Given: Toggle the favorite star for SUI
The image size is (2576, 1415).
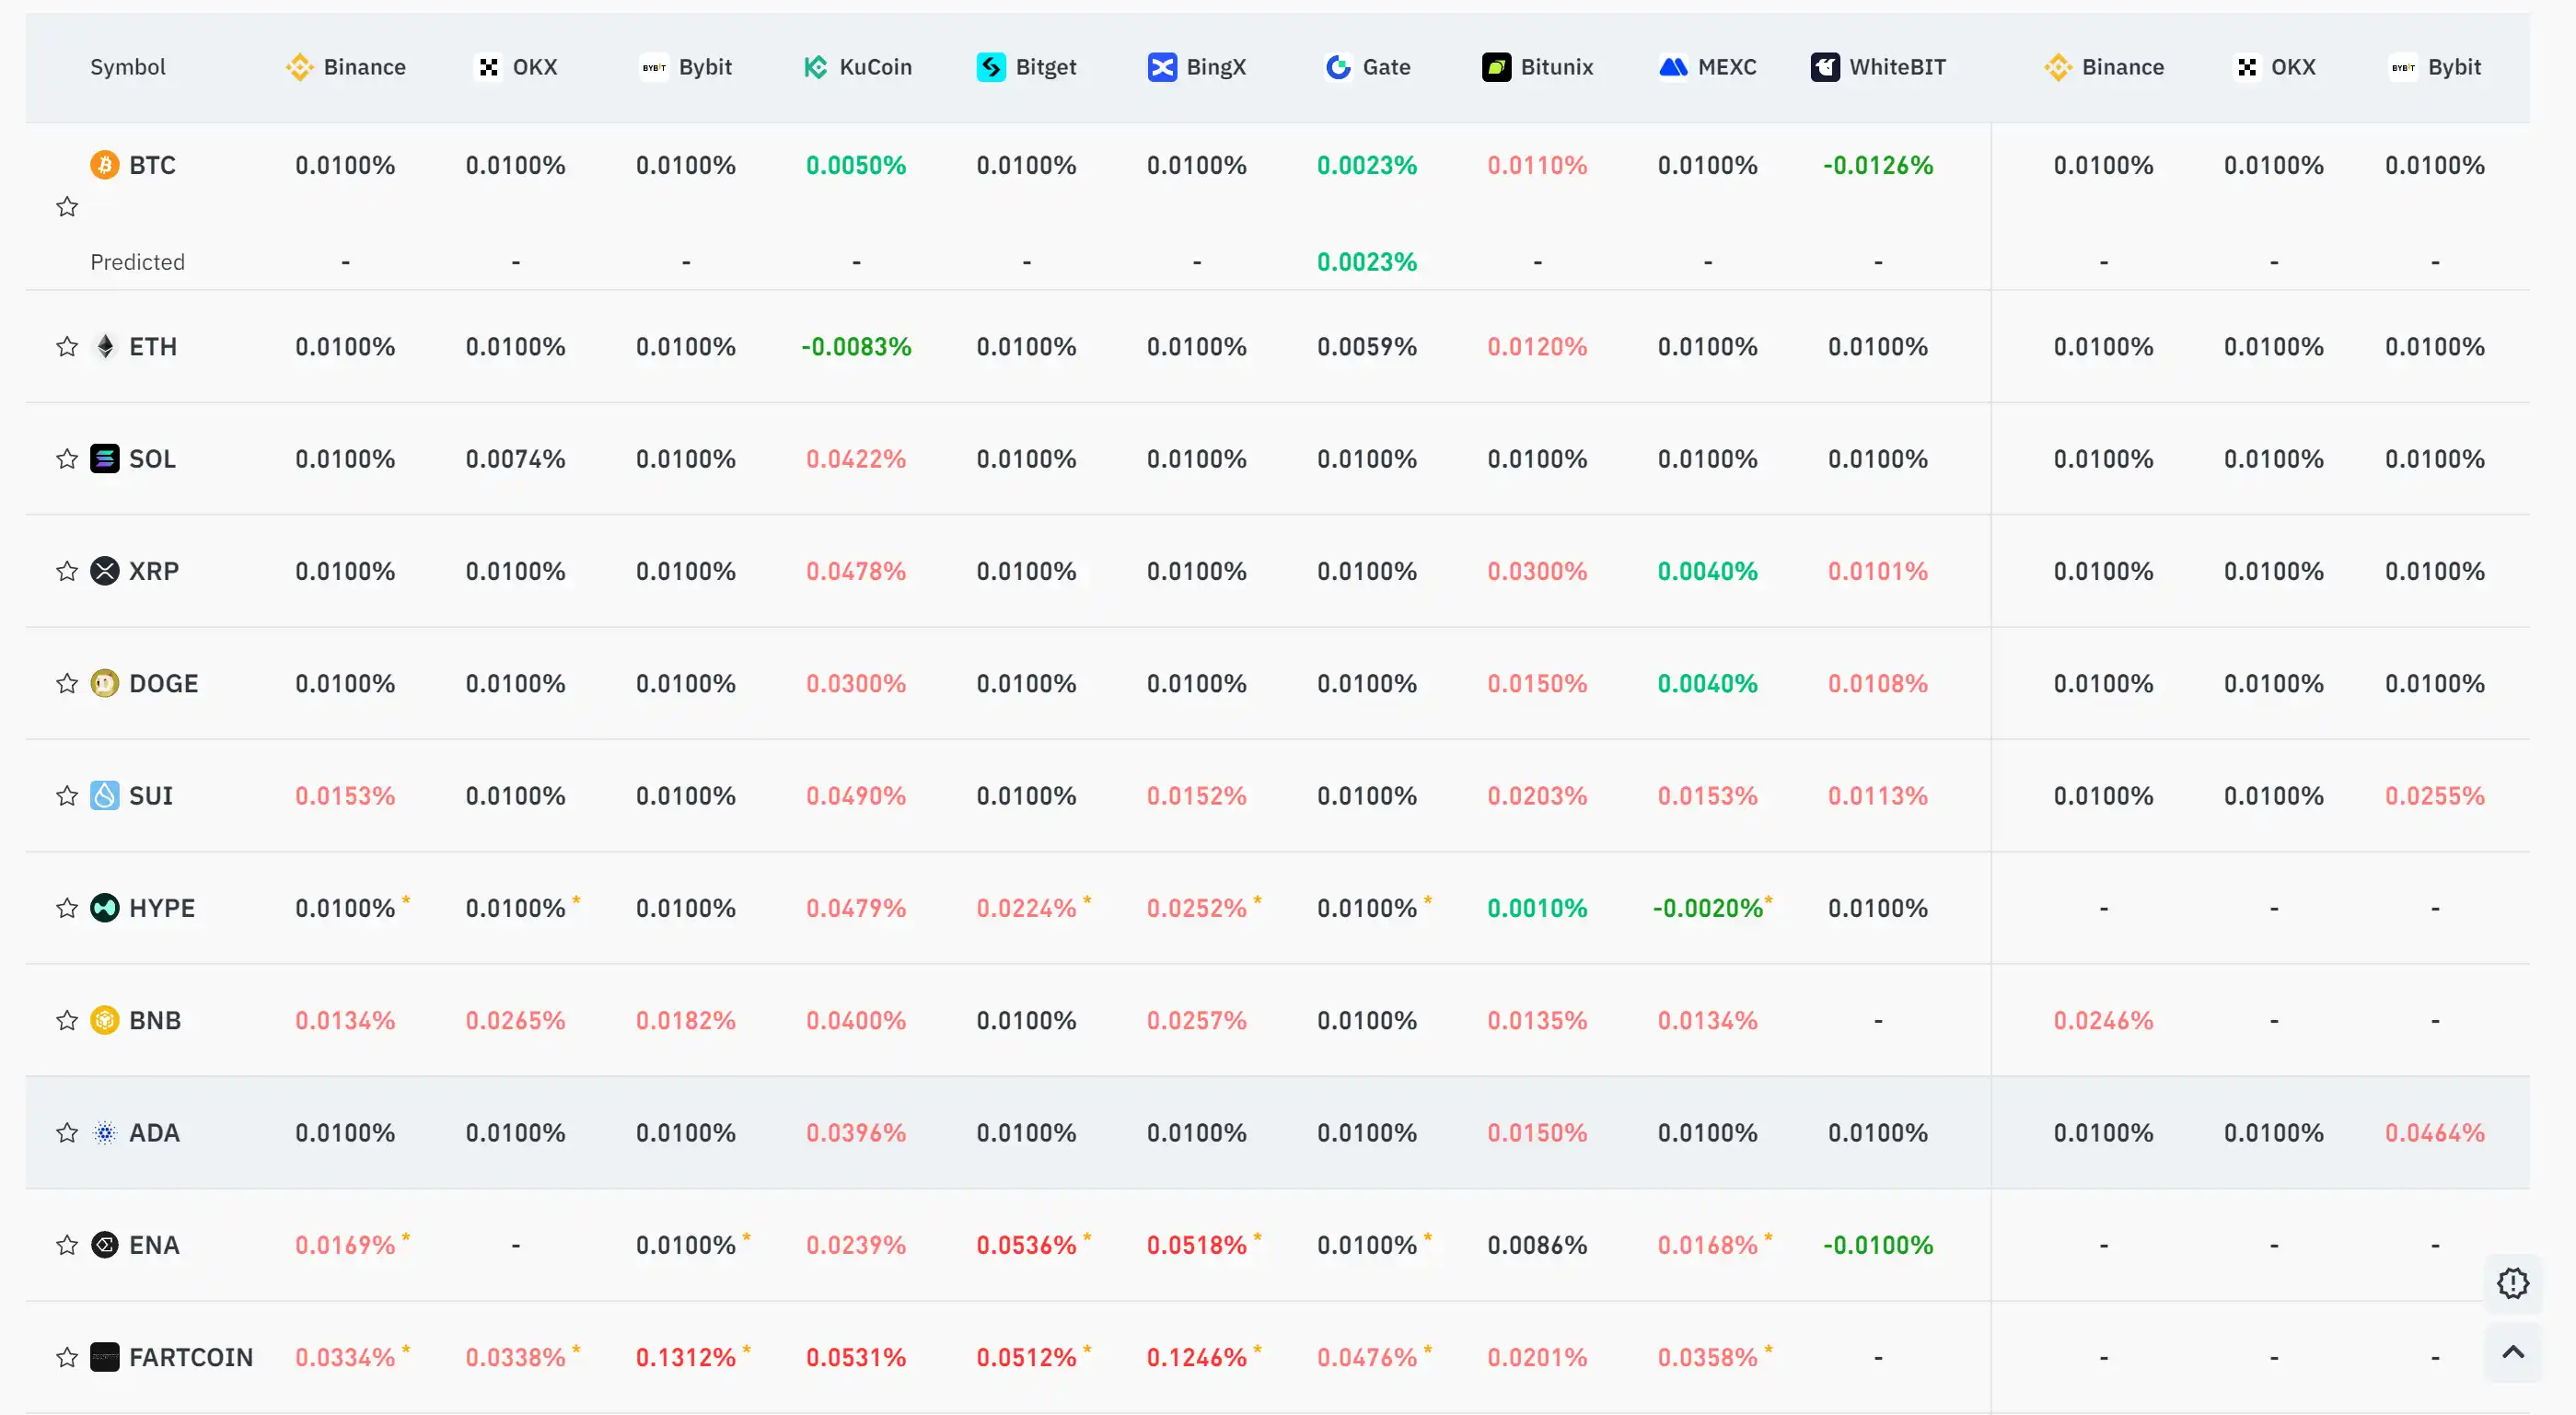Looking at the screenshot, I should pos(67,796).
